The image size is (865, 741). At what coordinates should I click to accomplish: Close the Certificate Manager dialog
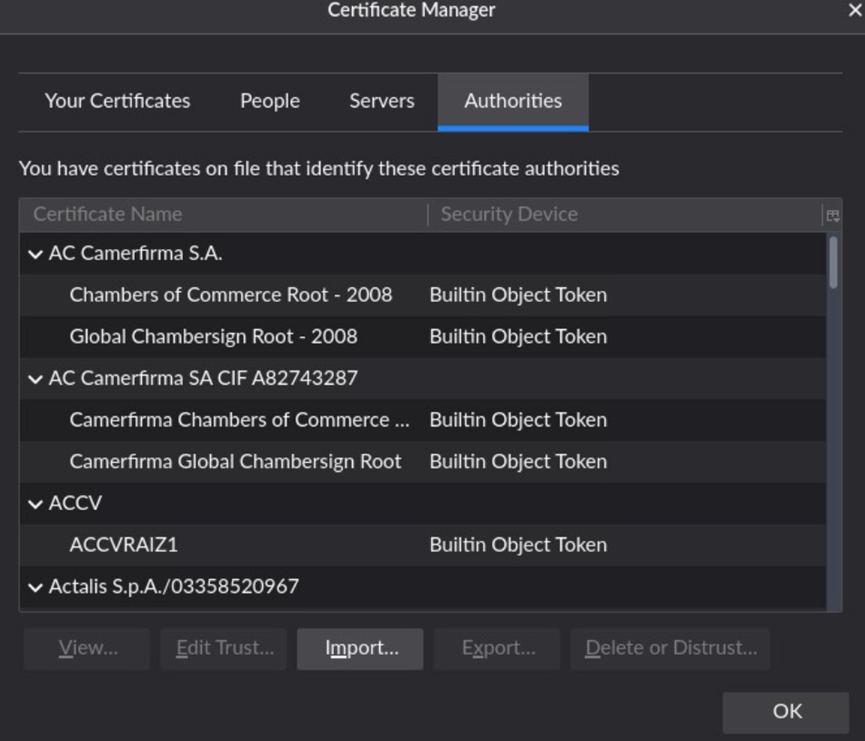click(855, 10)
